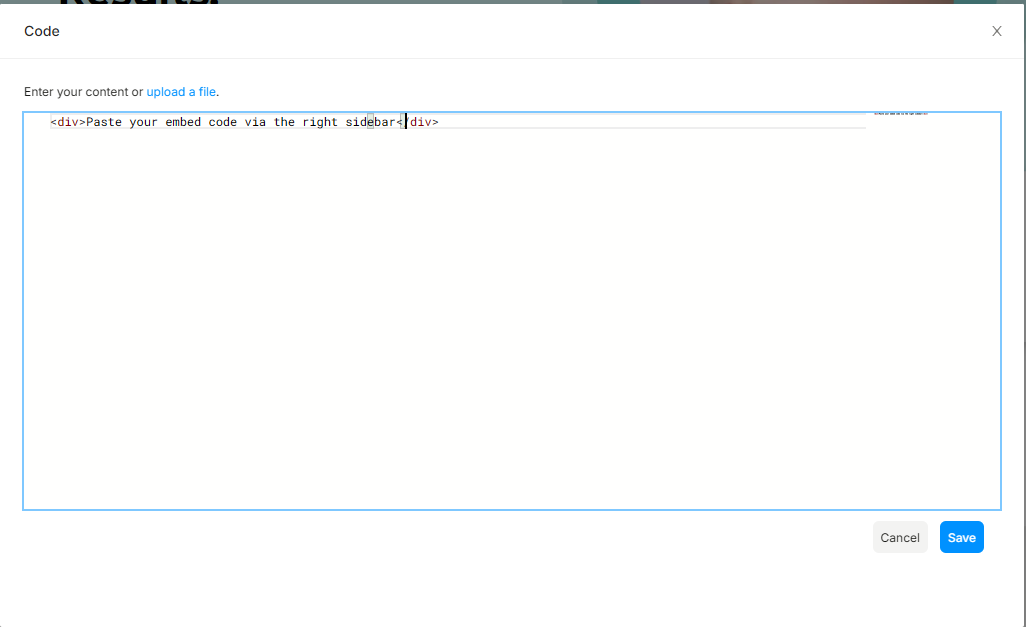Click the empty area of the code editor

tap(500, 320)
